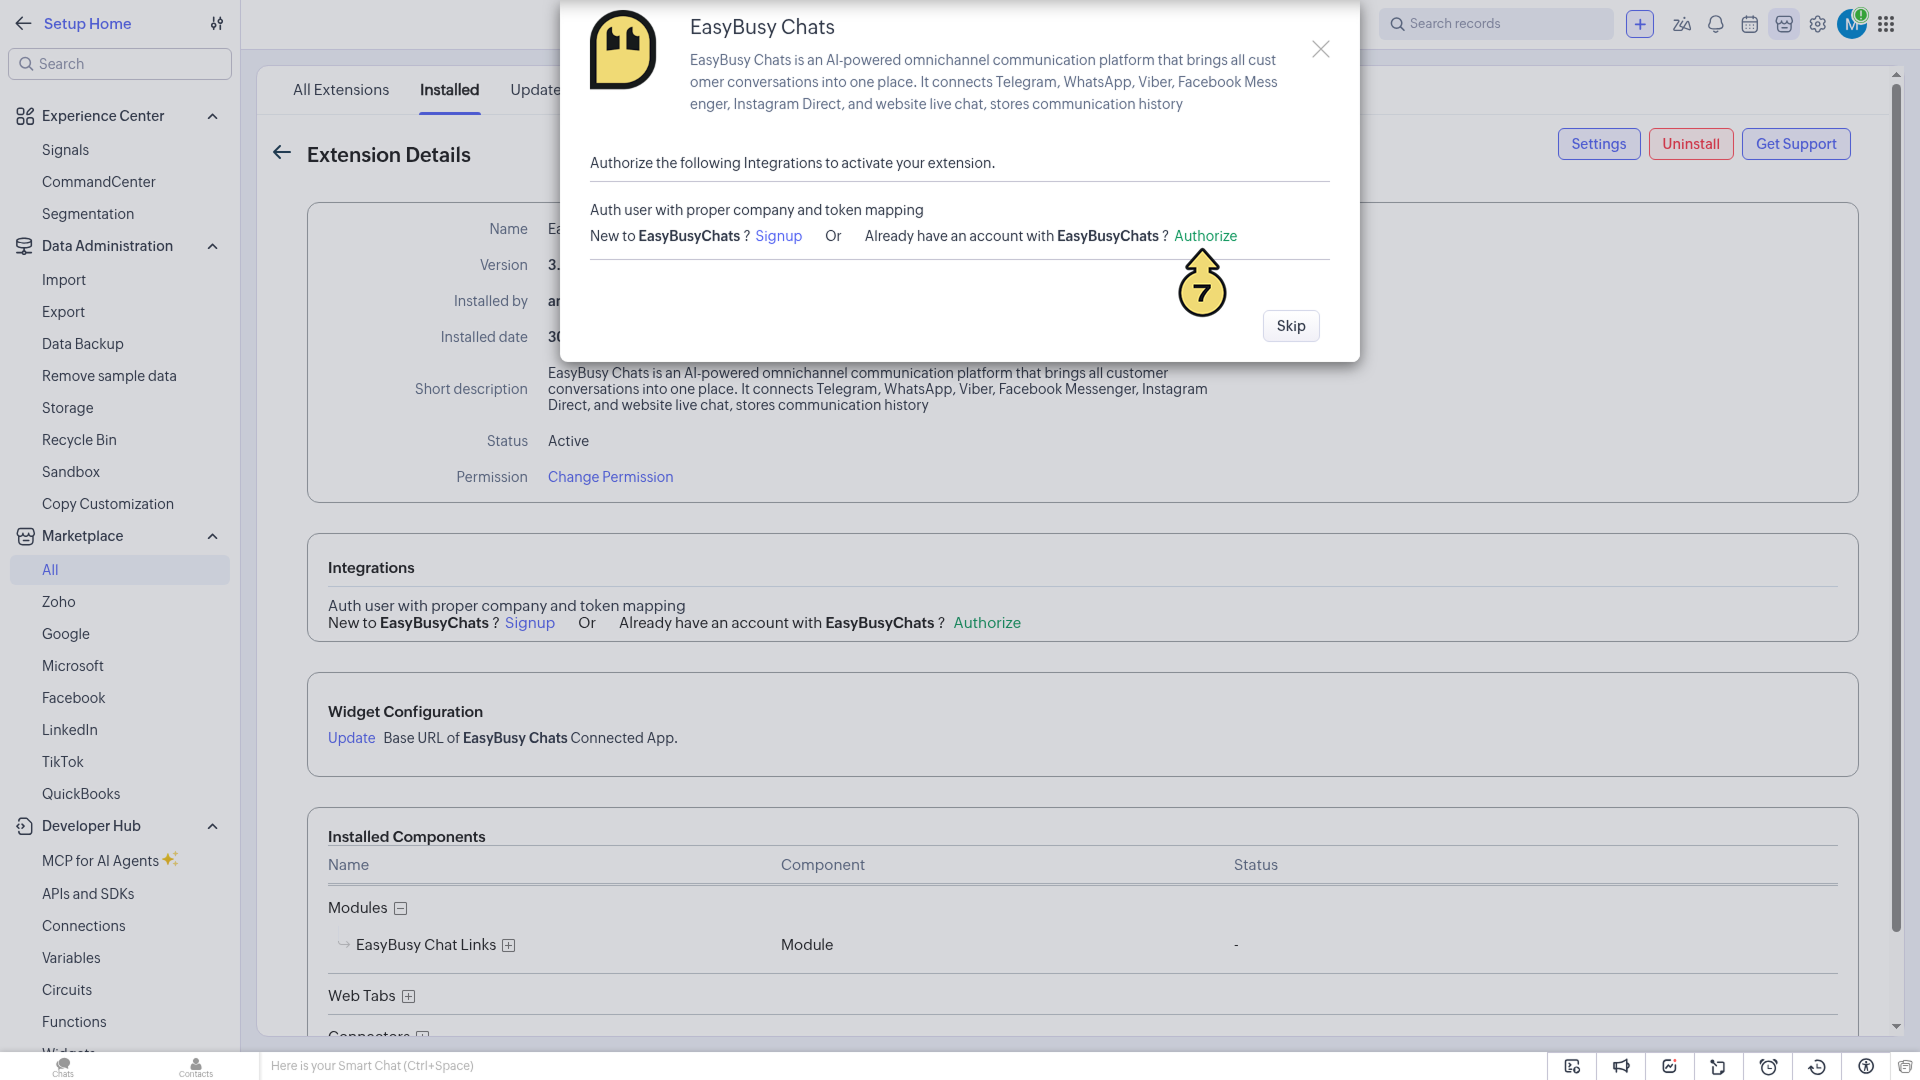Open Zoho marketplace category

59,602
